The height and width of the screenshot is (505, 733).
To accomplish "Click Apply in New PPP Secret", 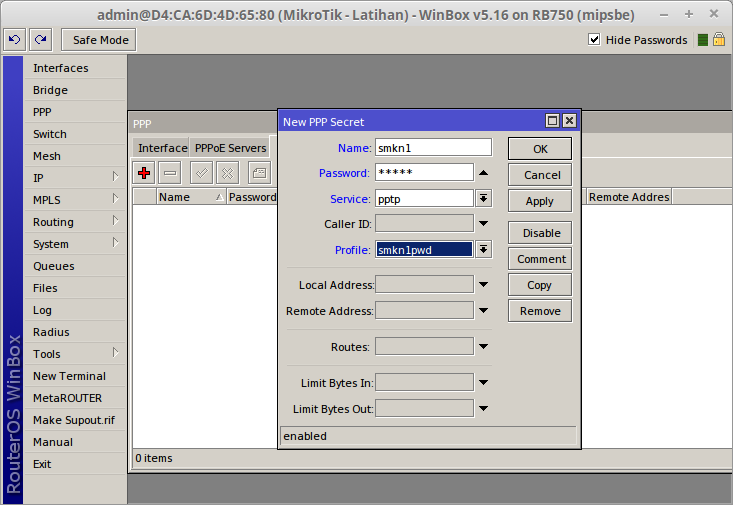I will pyautogui.click(x=540, y=201).
